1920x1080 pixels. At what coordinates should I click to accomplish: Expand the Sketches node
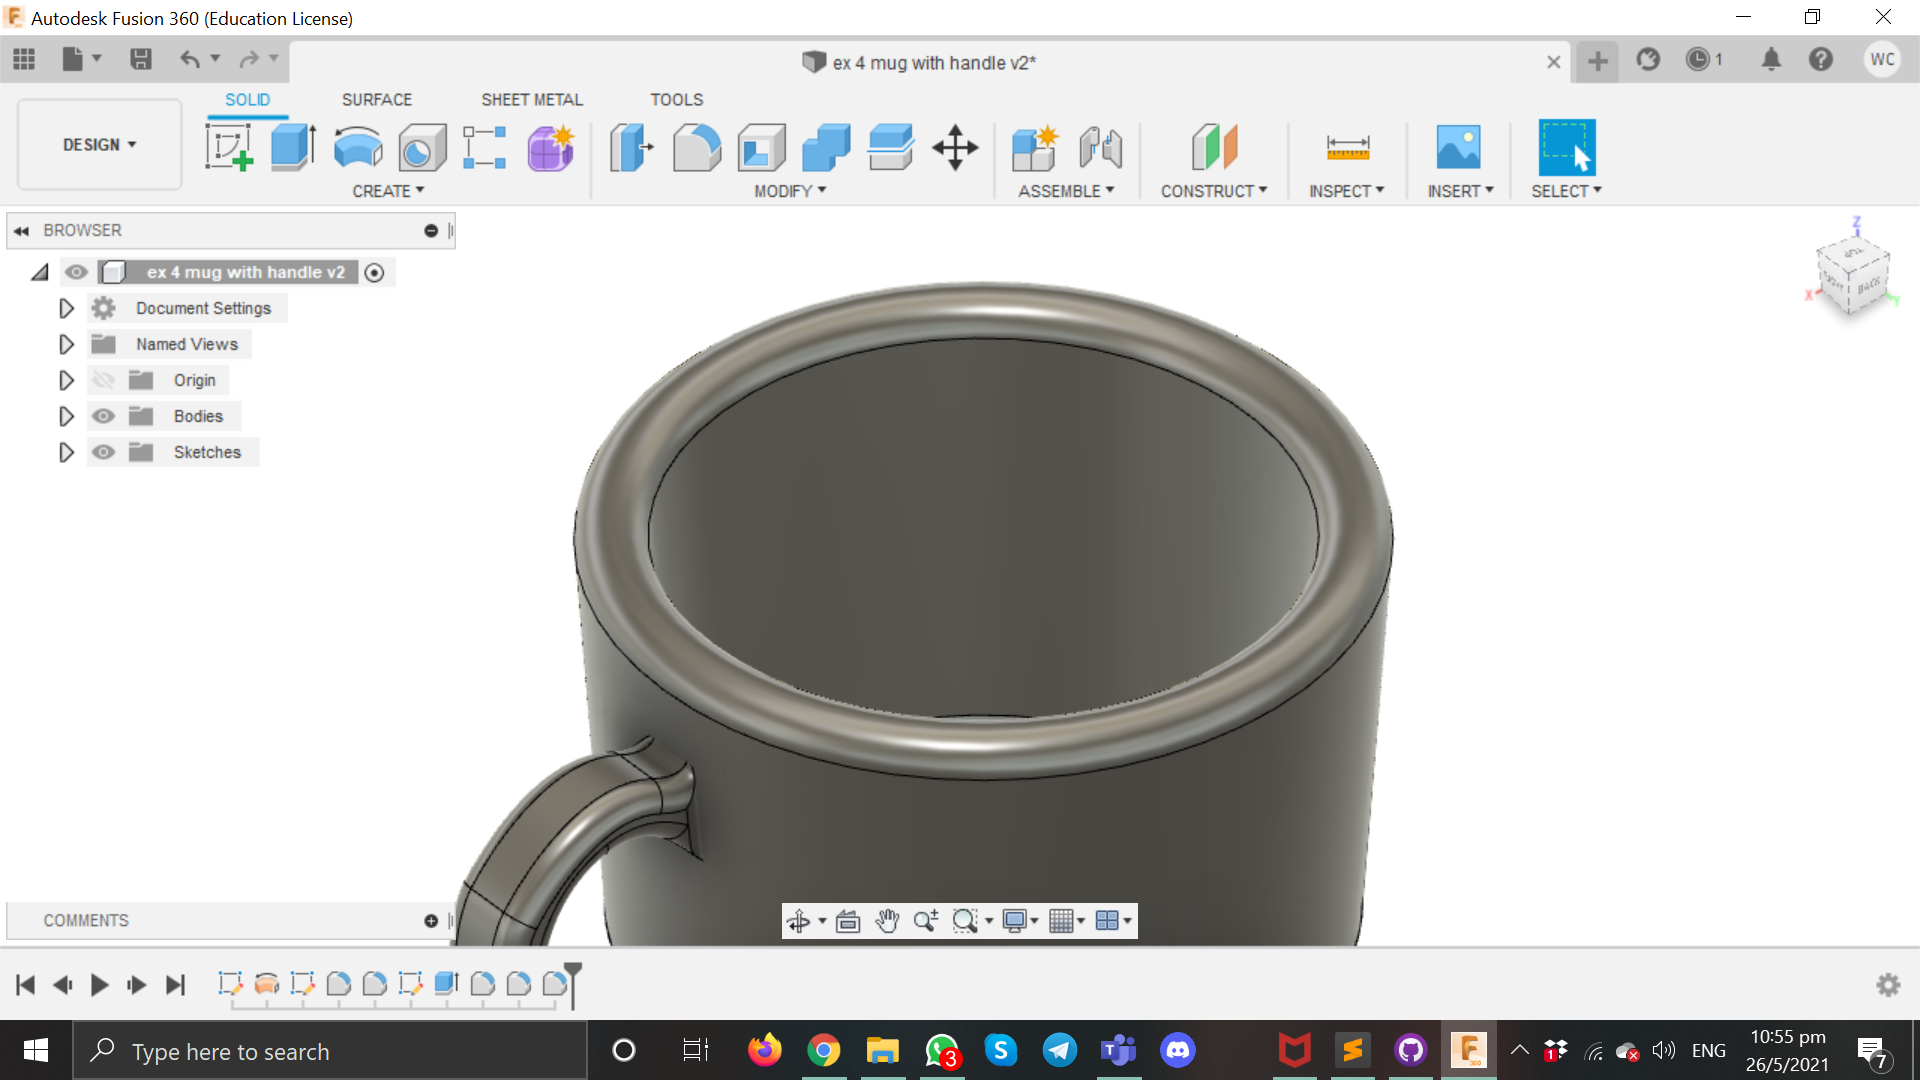(66, 452)
